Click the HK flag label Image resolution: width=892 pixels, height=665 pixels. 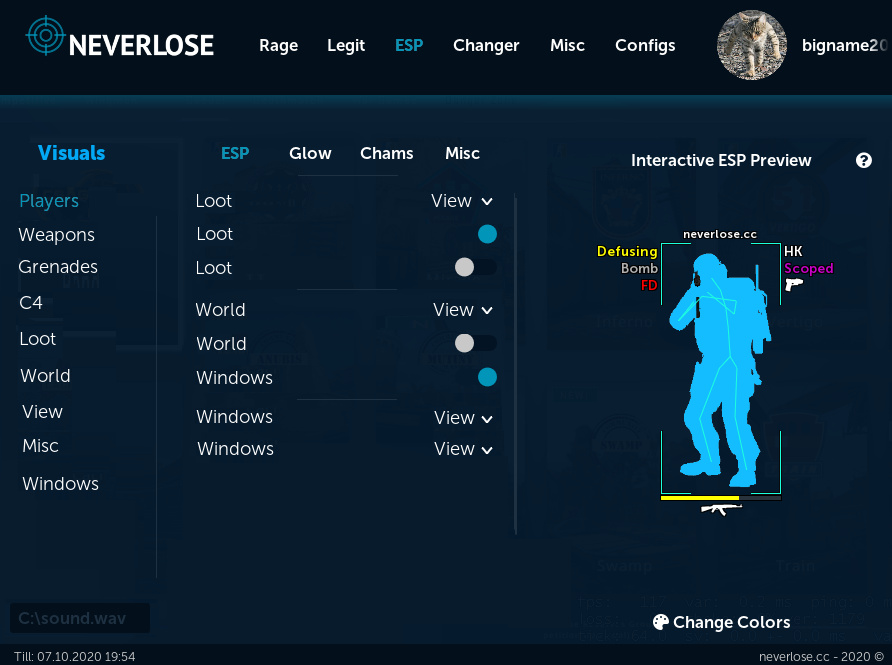793,251
